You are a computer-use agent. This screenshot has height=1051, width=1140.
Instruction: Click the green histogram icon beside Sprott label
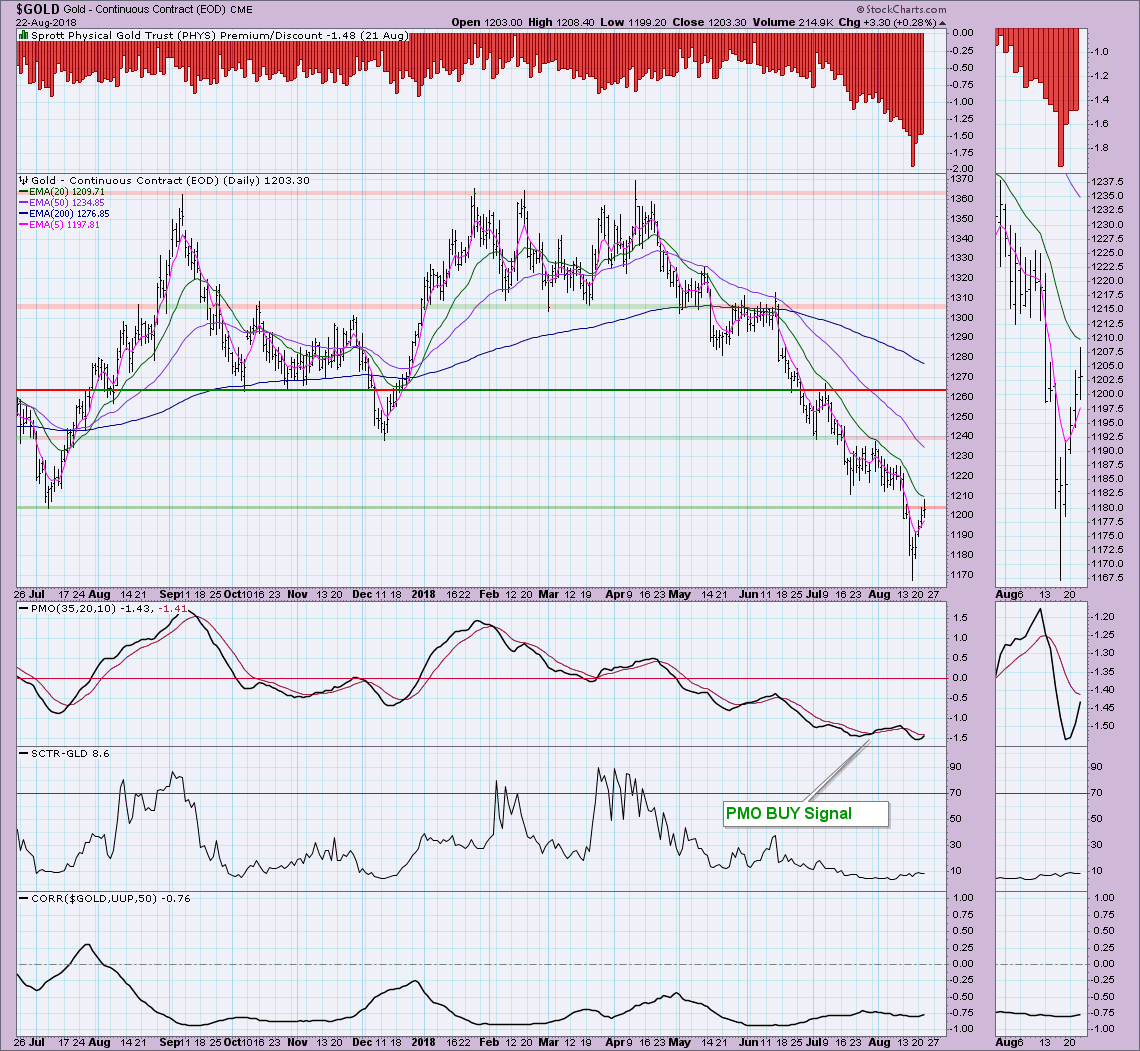22,34
